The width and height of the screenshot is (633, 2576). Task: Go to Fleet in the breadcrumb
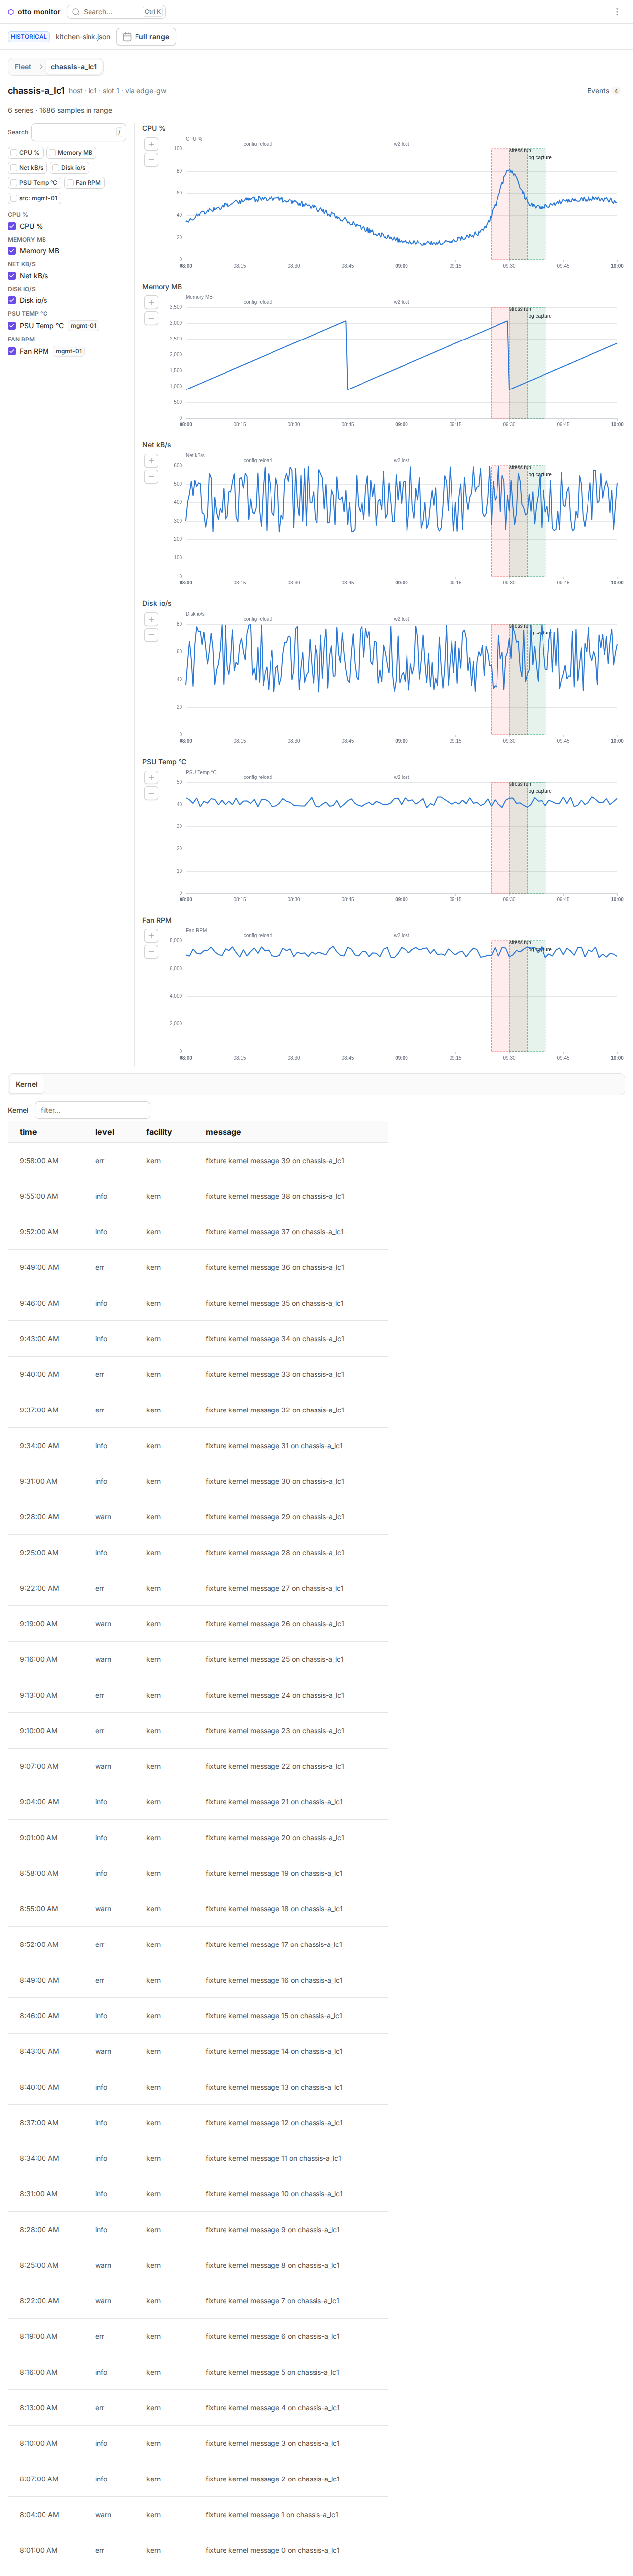click(x=23, y=67)
